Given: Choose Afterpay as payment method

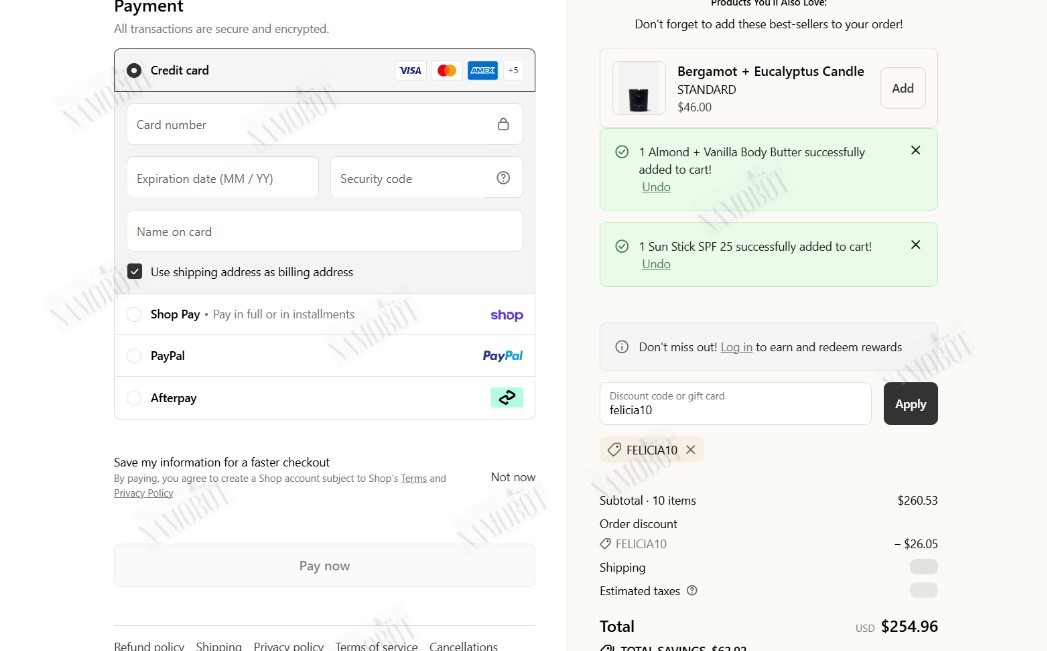Looking at the screenshot, I should click(134, 398).
